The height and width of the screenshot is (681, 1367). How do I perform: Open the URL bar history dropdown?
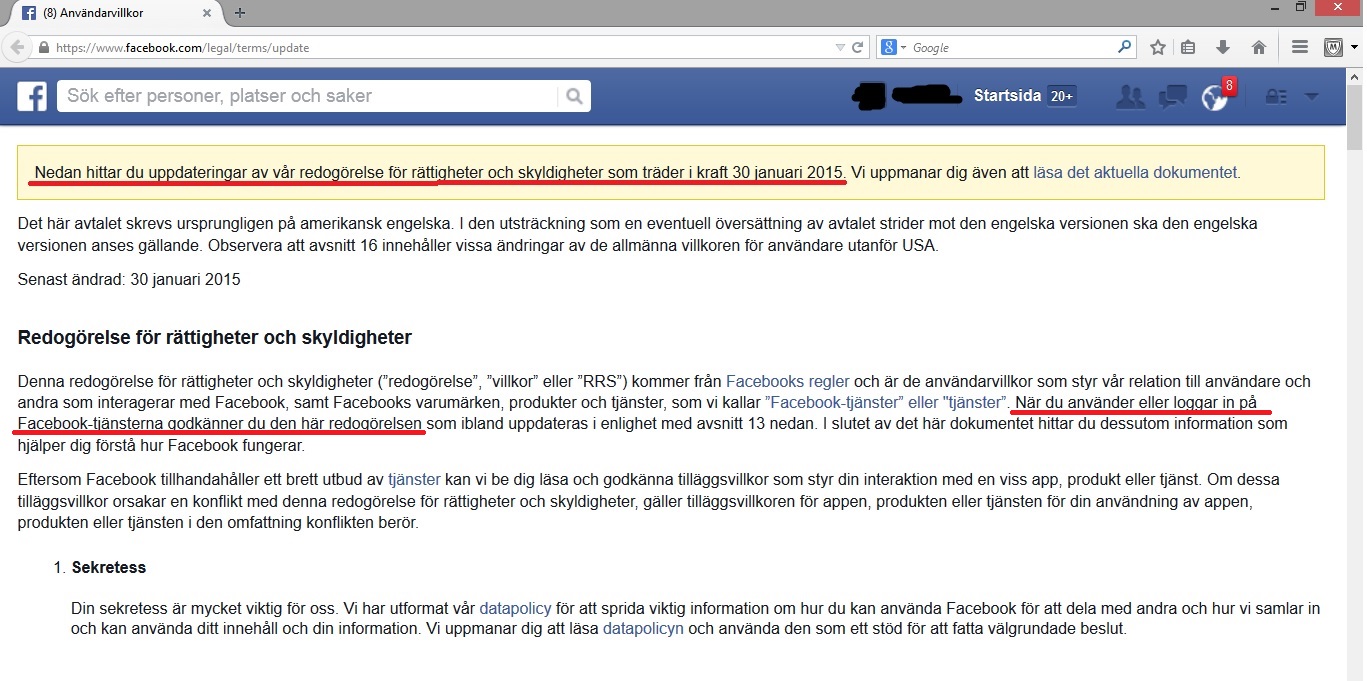pos(840,47)
